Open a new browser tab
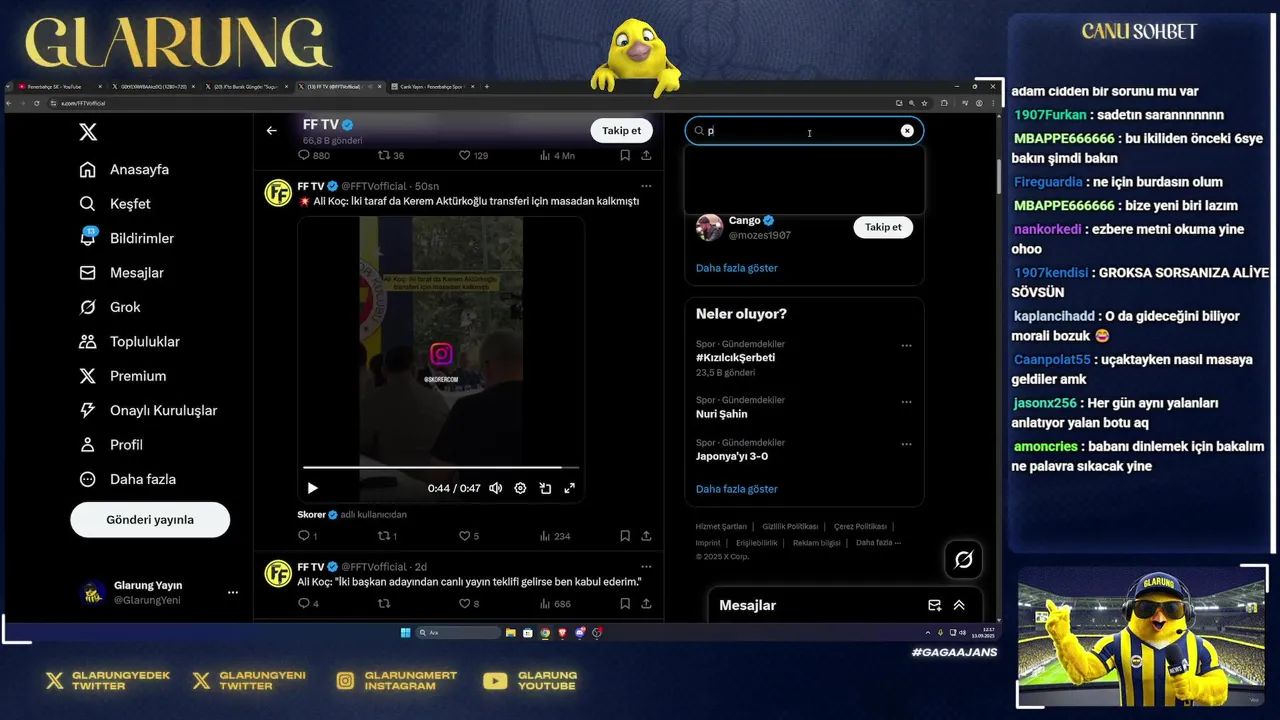Viewport: 1280px width, 720px height. pos(487,87)
